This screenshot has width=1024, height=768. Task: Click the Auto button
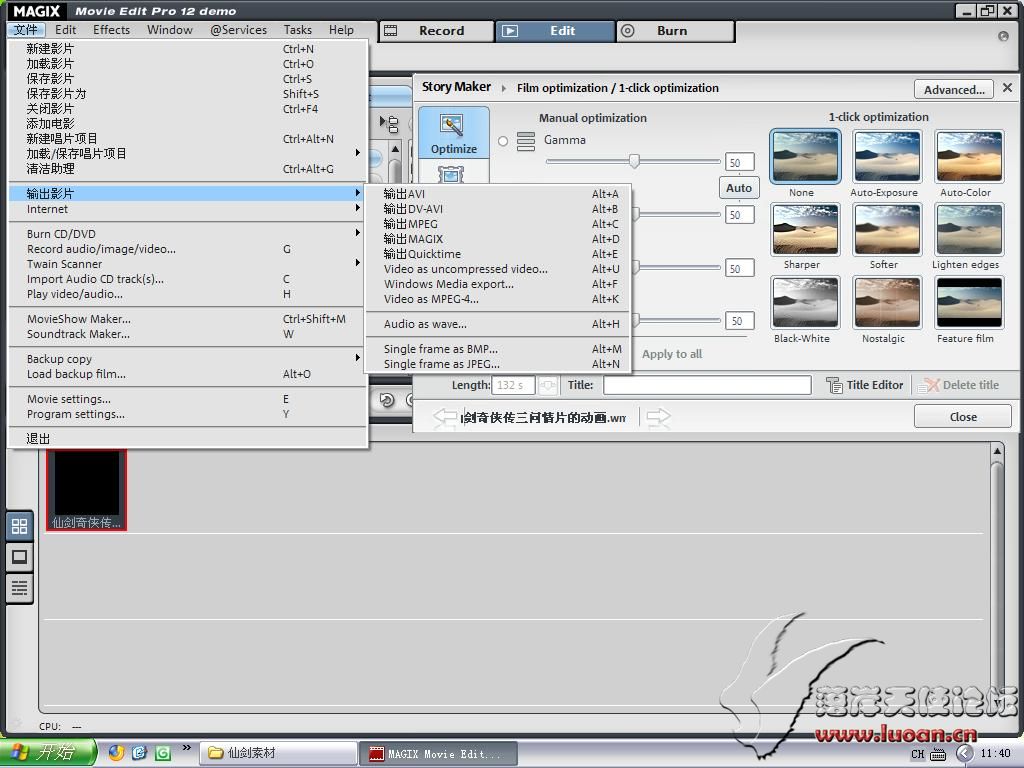pos(739,188)
